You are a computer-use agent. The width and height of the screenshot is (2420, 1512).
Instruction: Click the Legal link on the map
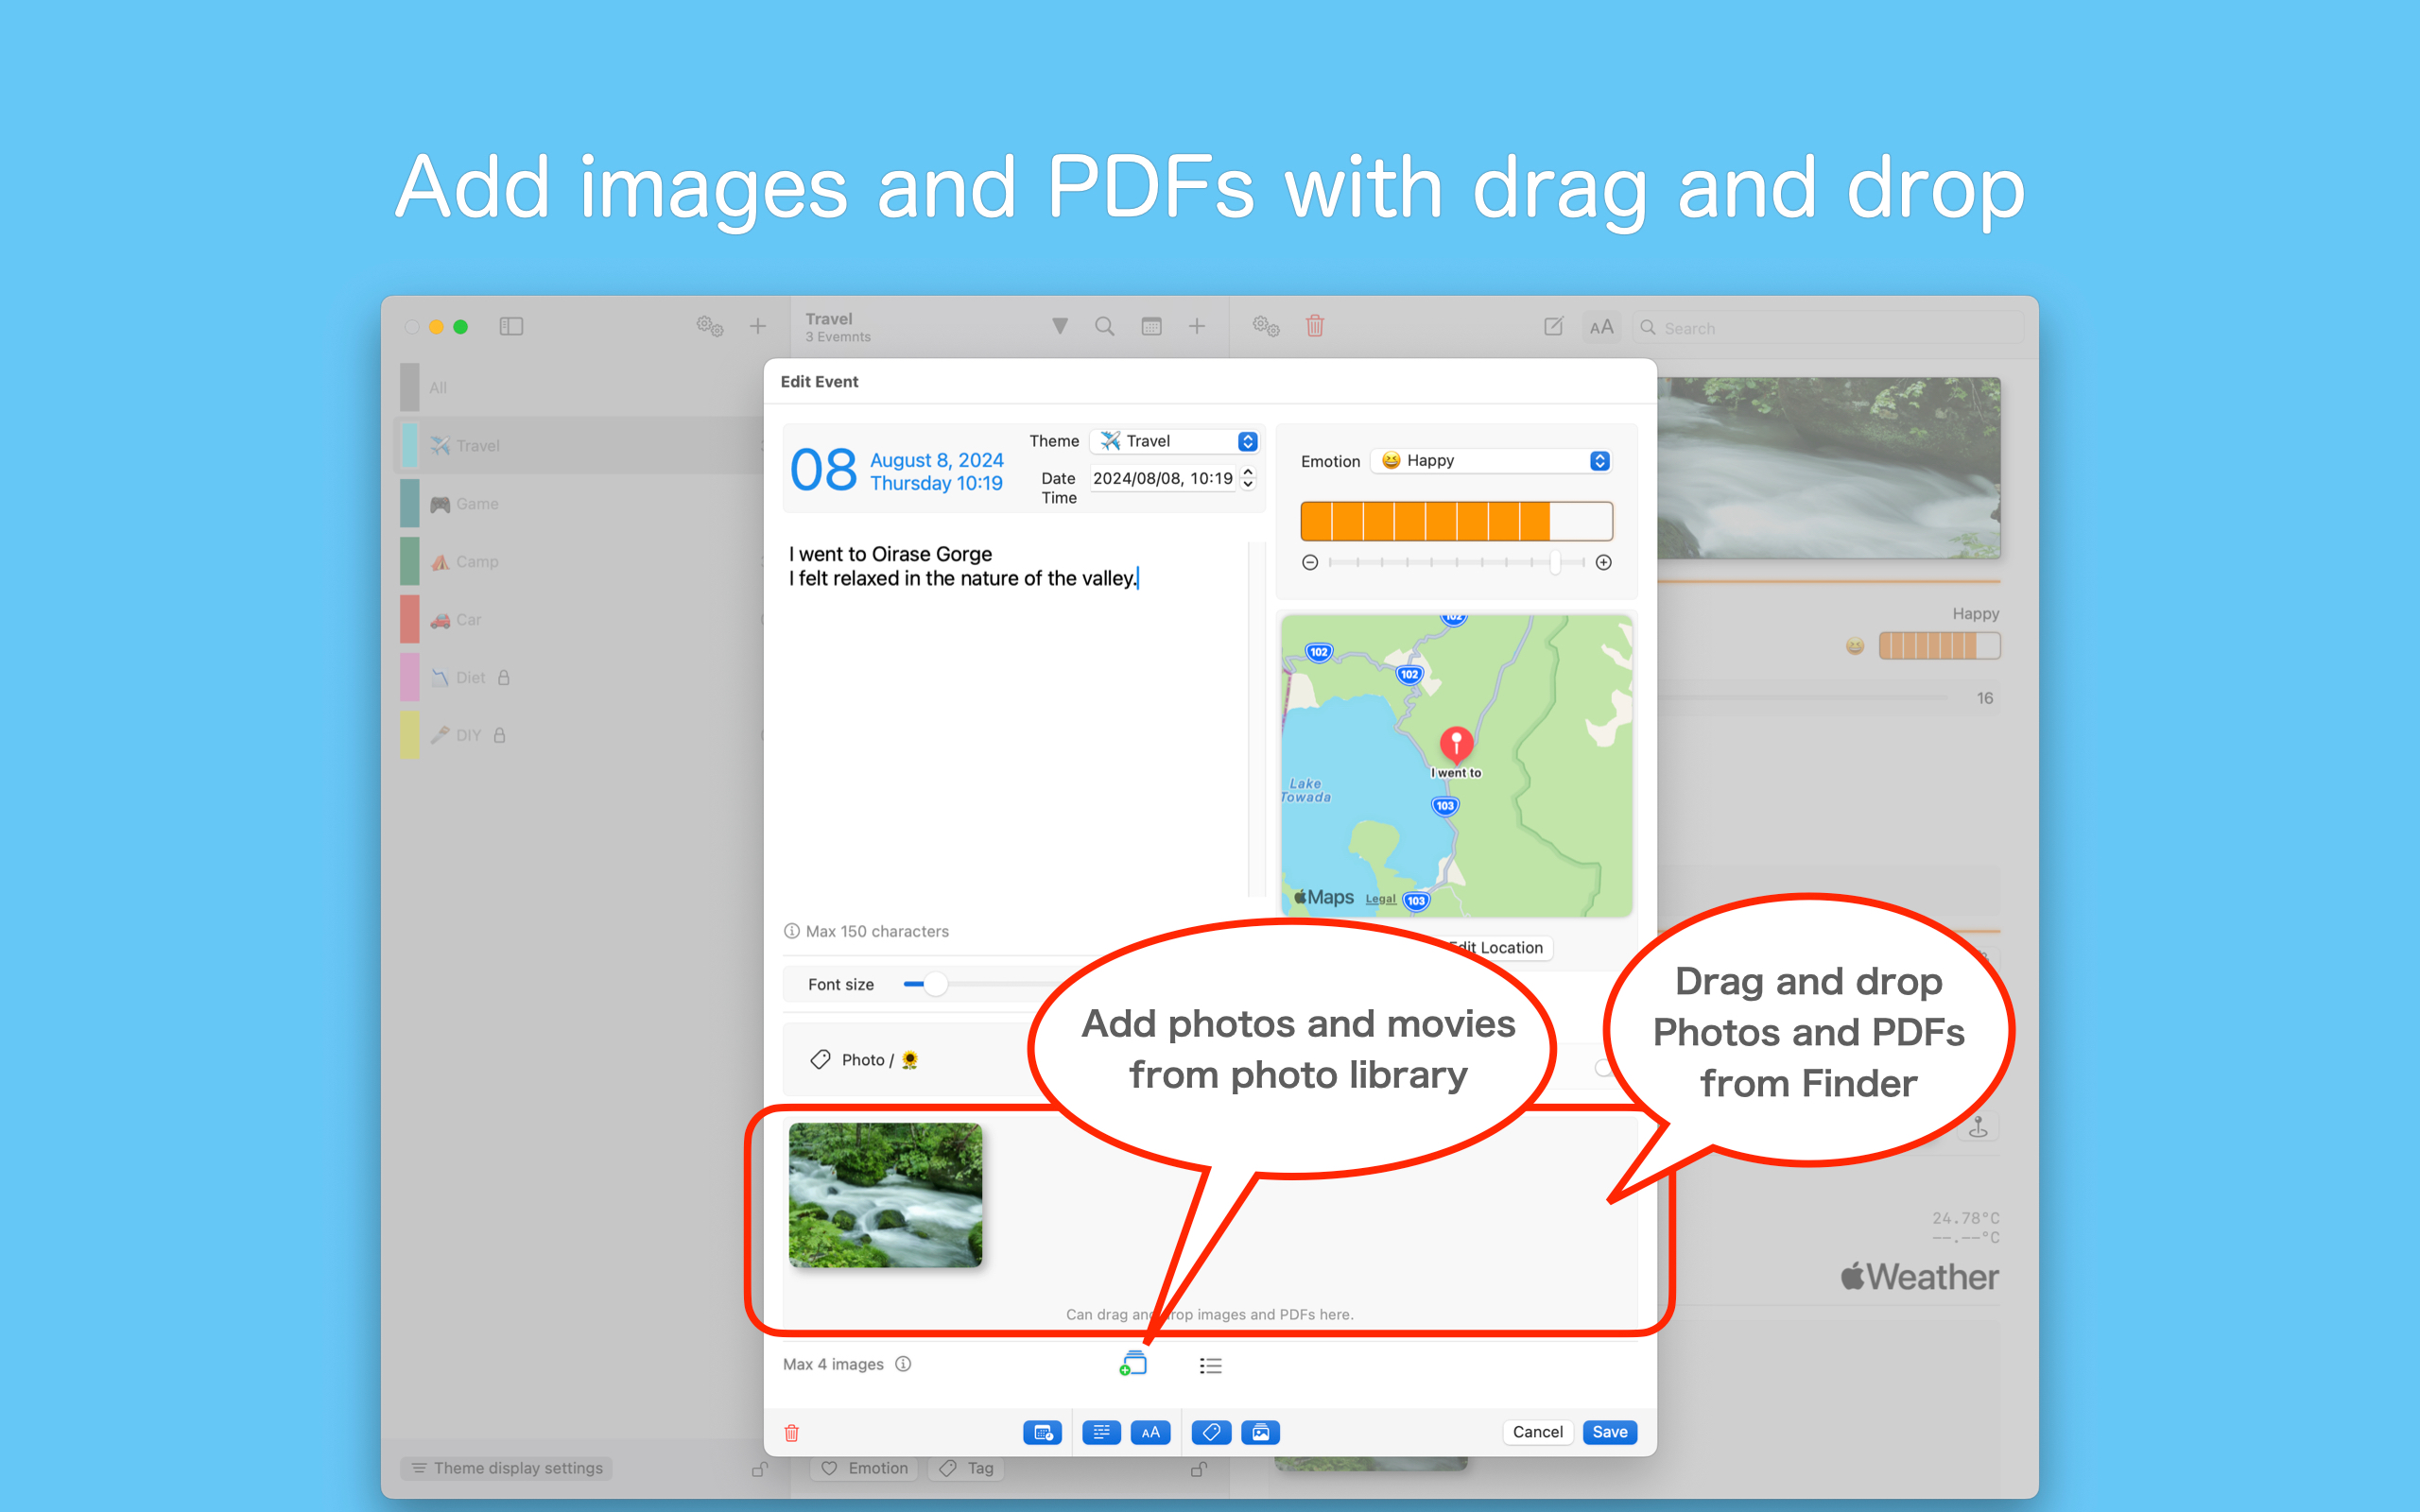[1380, 898]
